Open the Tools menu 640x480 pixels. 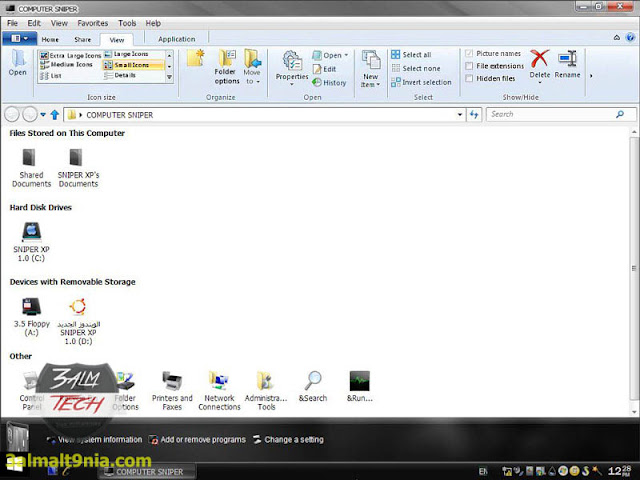[x=127, y=23]
